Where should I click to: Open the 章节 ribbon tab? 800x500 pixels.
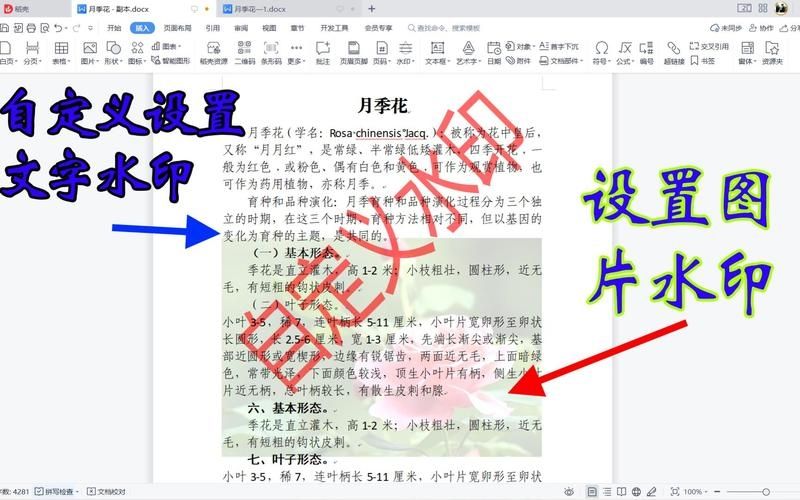297,28
